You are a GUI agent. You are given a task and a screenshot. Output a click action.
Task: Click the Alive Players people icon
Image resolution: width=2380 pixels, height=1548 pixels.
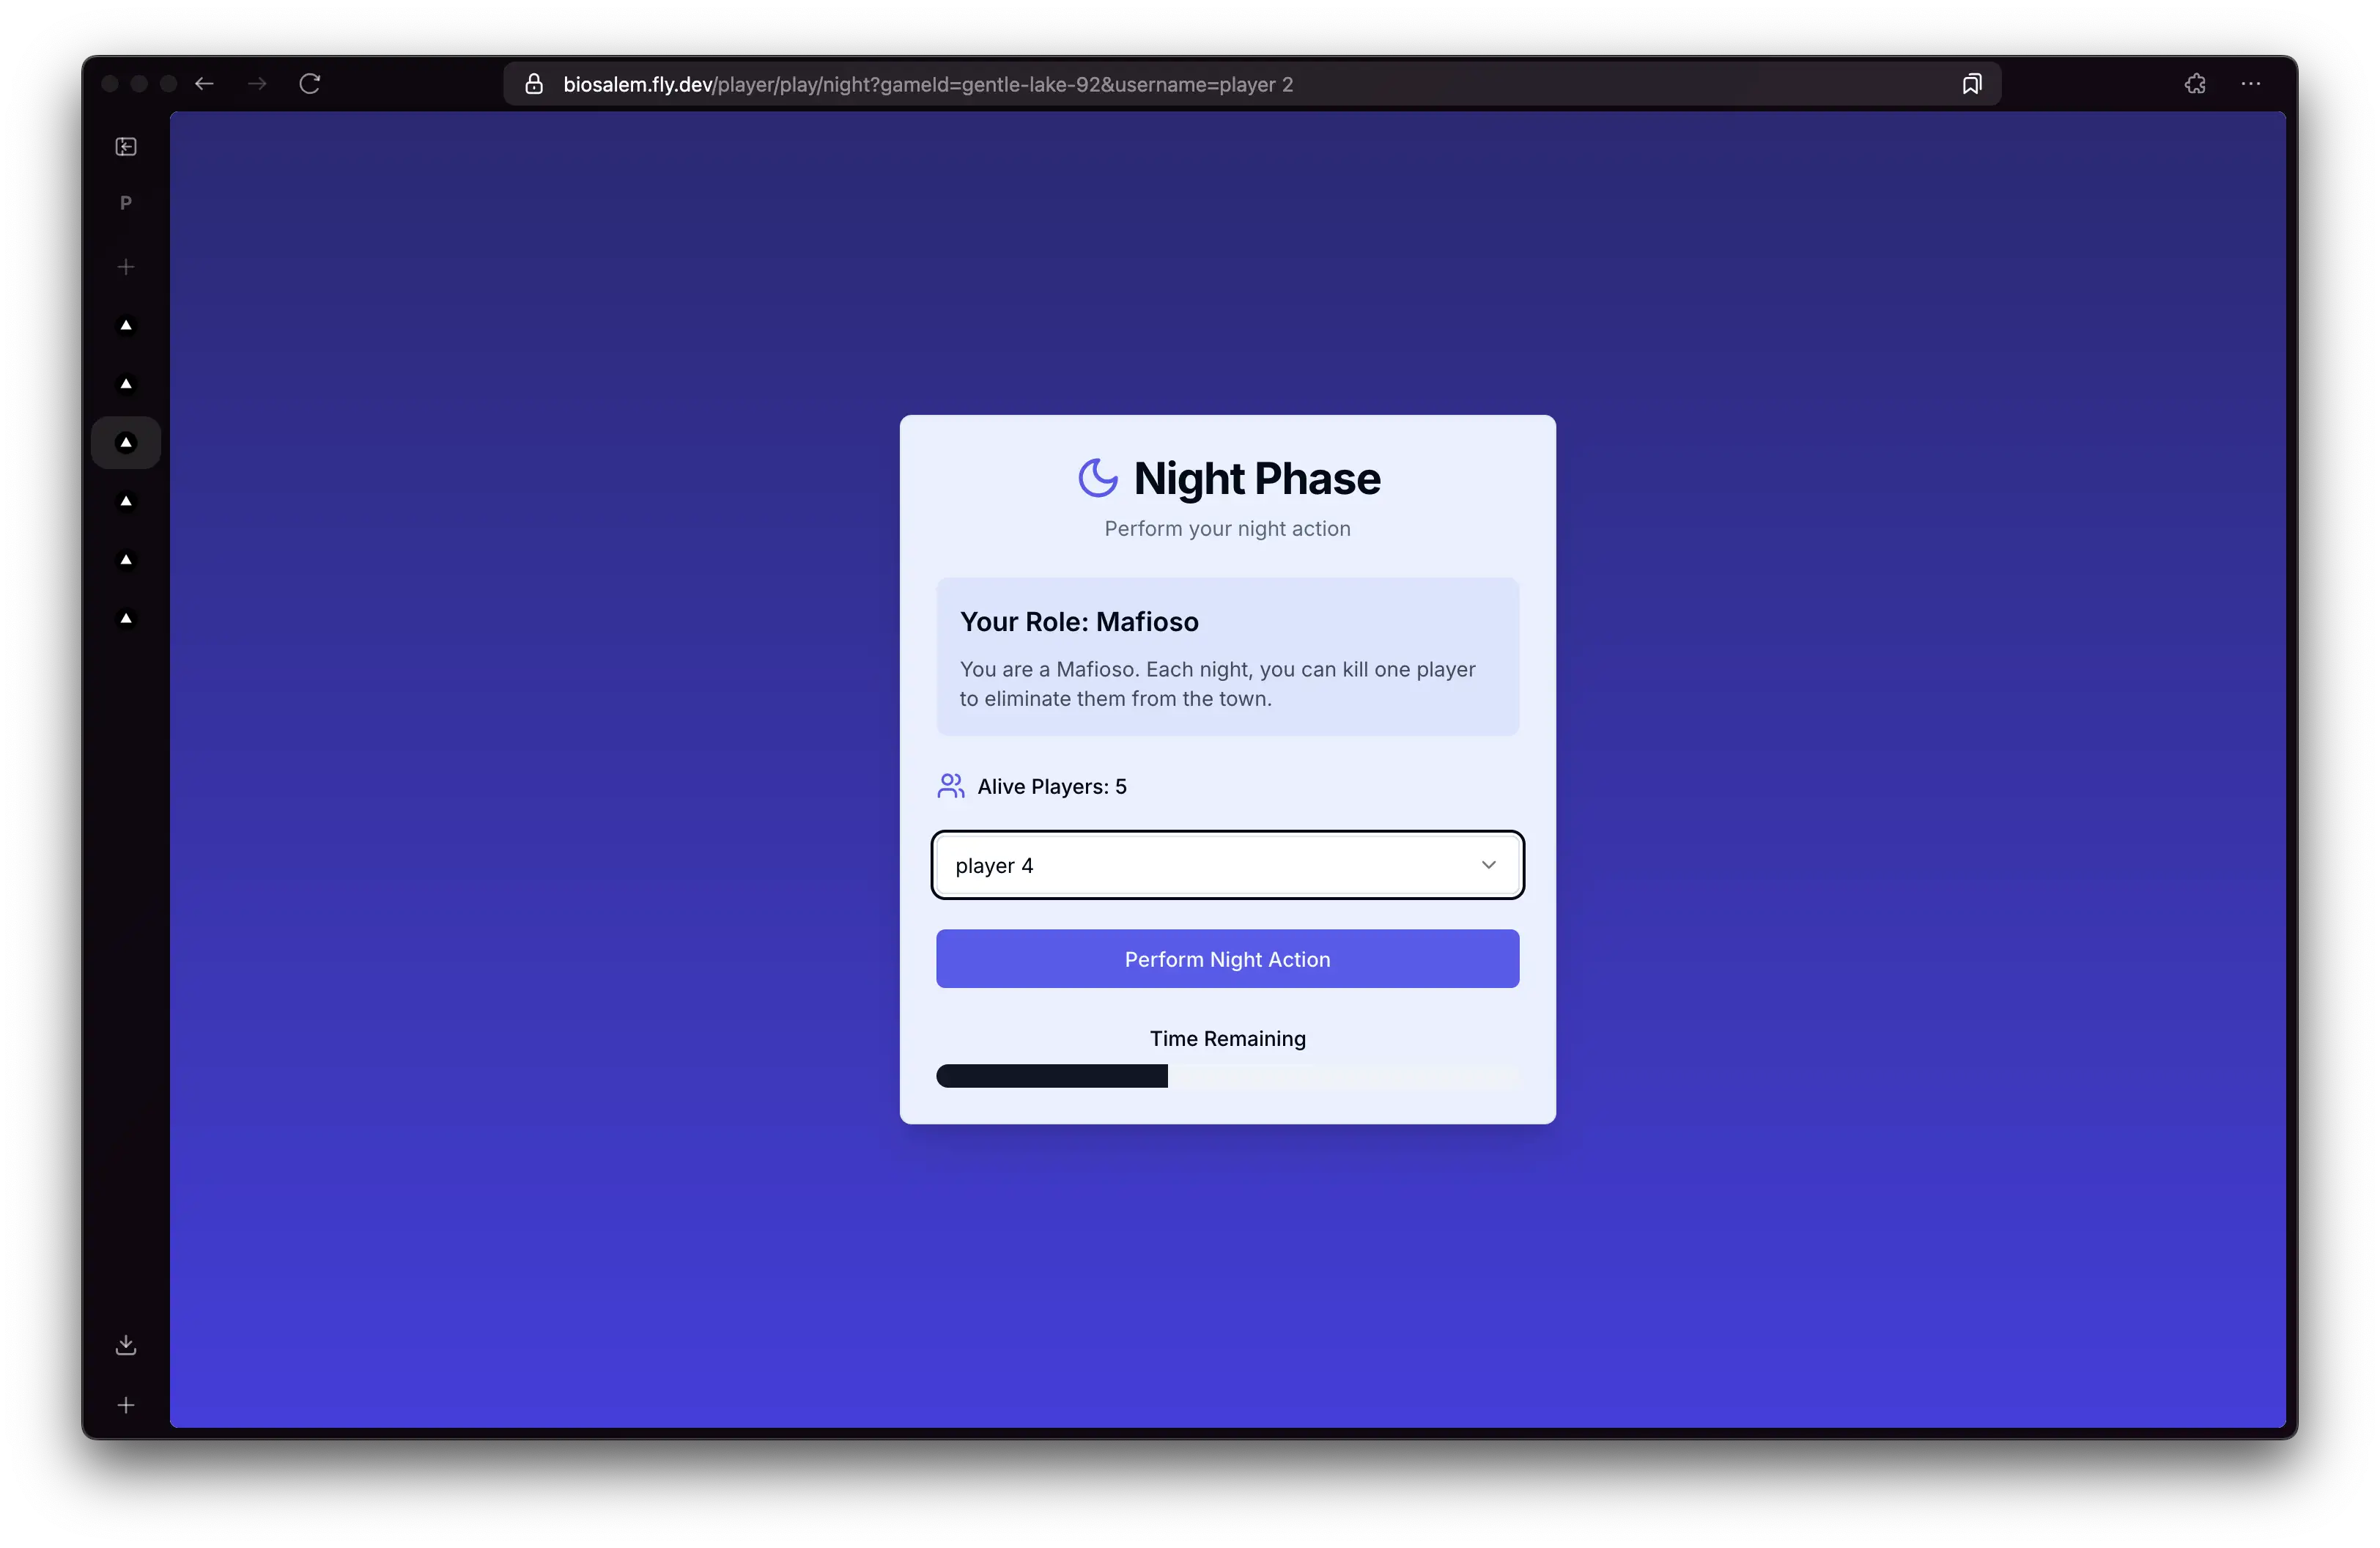click(x=950, y=786)
